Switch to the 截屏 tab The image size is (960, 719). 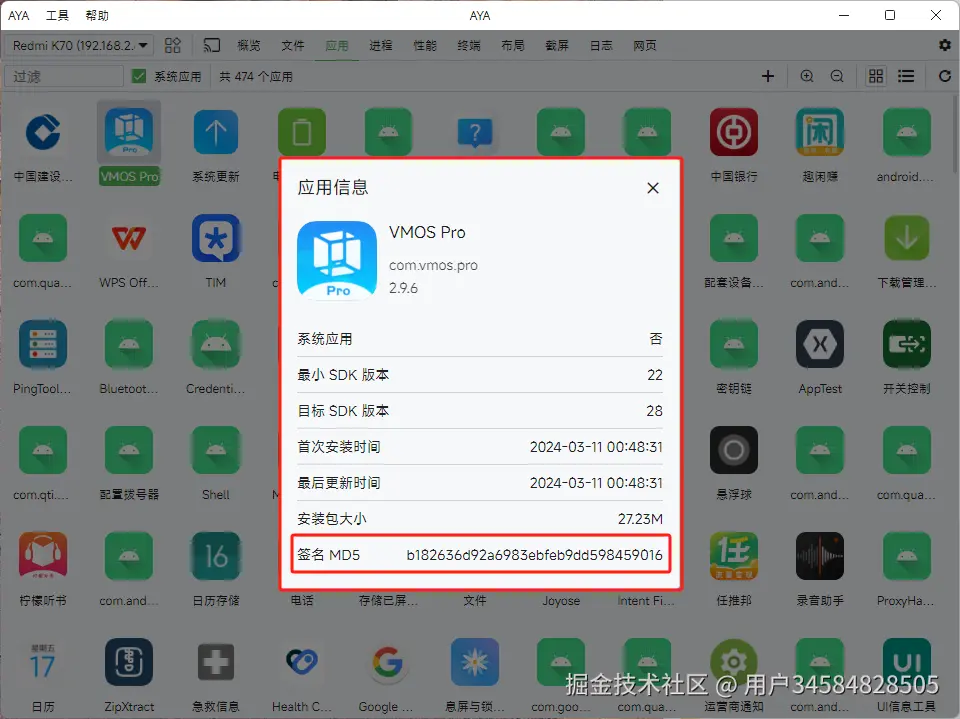[557, 45]
